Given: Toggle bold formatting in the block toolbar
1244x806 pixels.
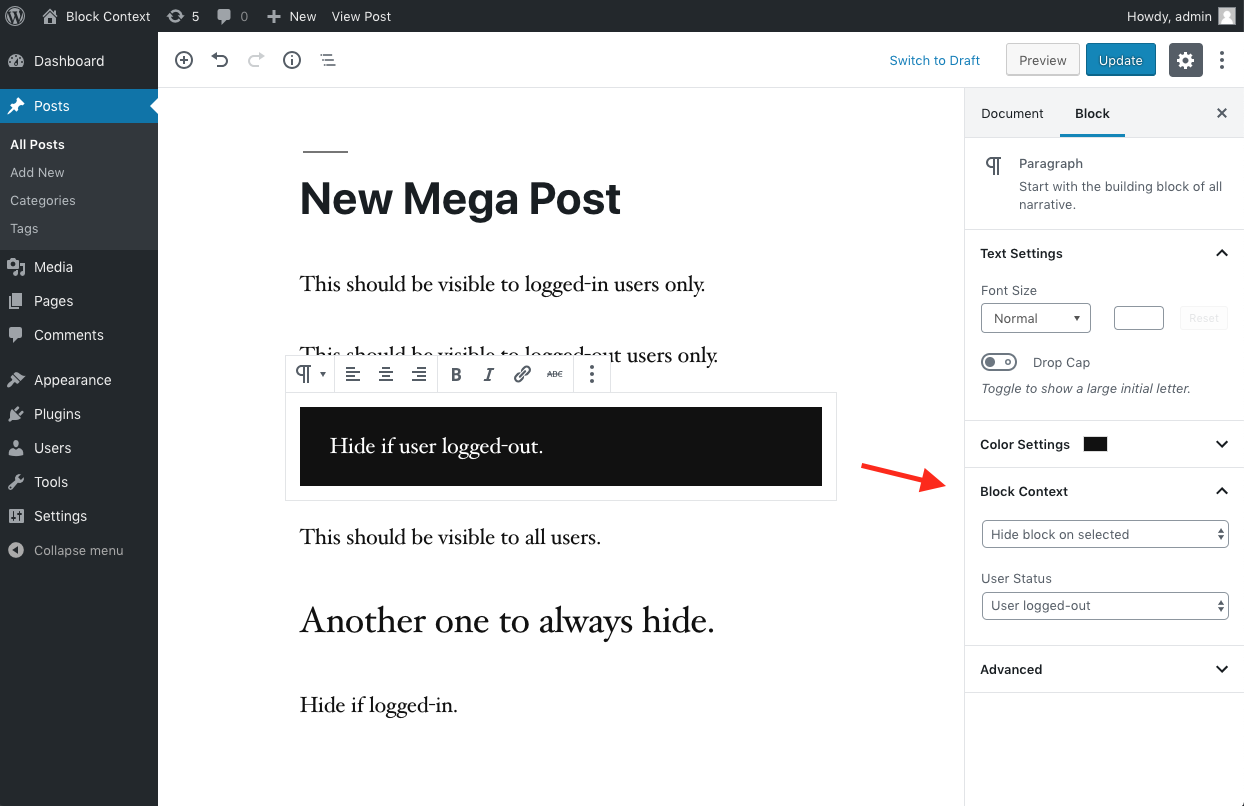Looking at the screenshot, I should 456,374.
